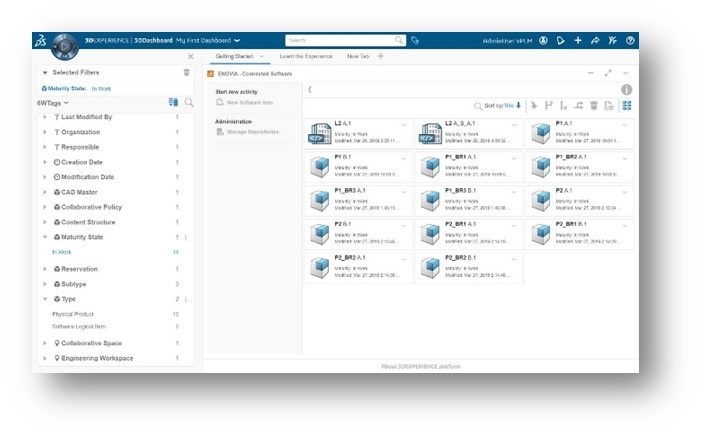Click the document export toolbar icon
The image size is (704, 438).
tap(609, 105)
